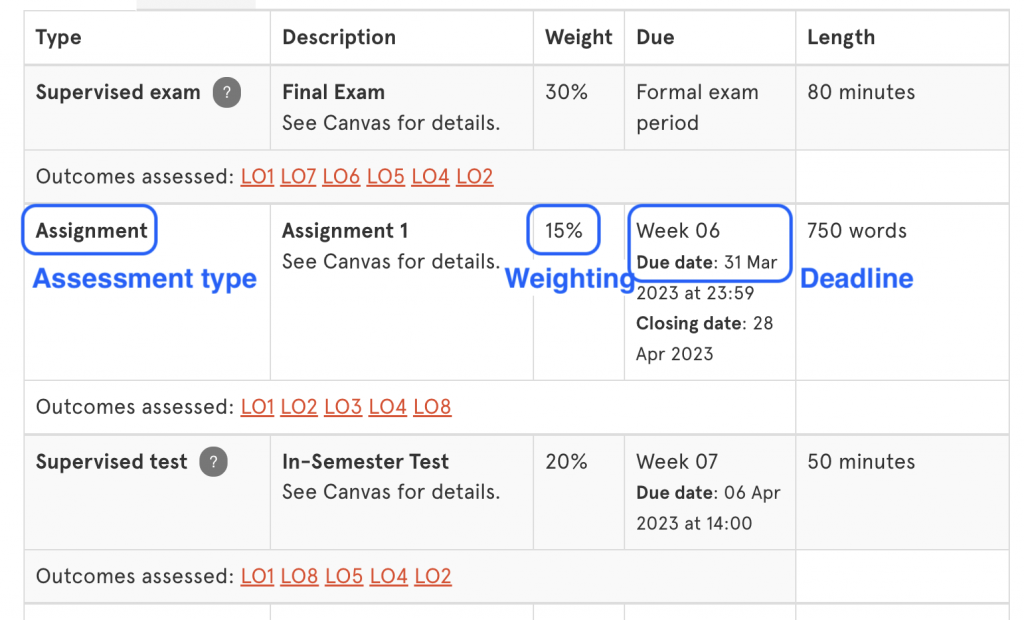Viewport: 1024px width, 620px height.
Task: Click the help icon beside Supervised exam
Action: coord(227,92)
